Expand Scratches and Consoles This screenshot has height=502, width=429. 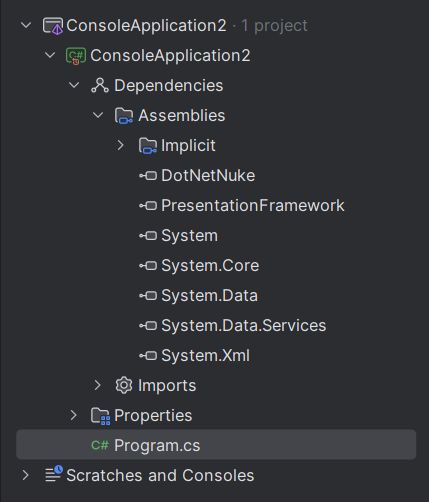point(26,475)
